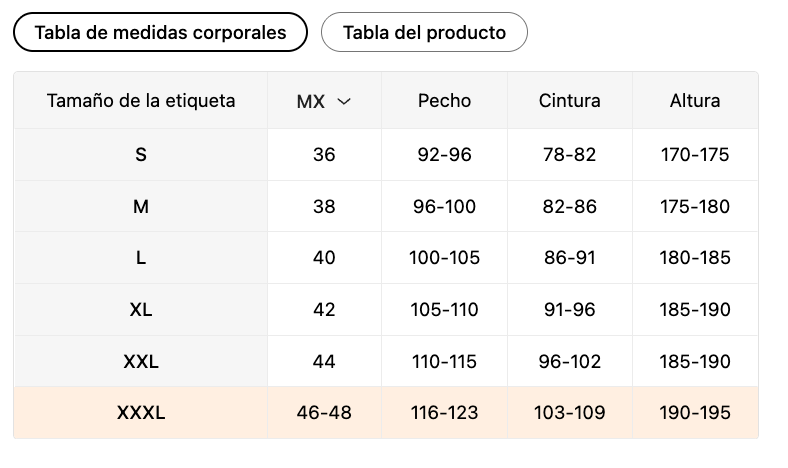Click the 170-175 height cell

(695, 154)
